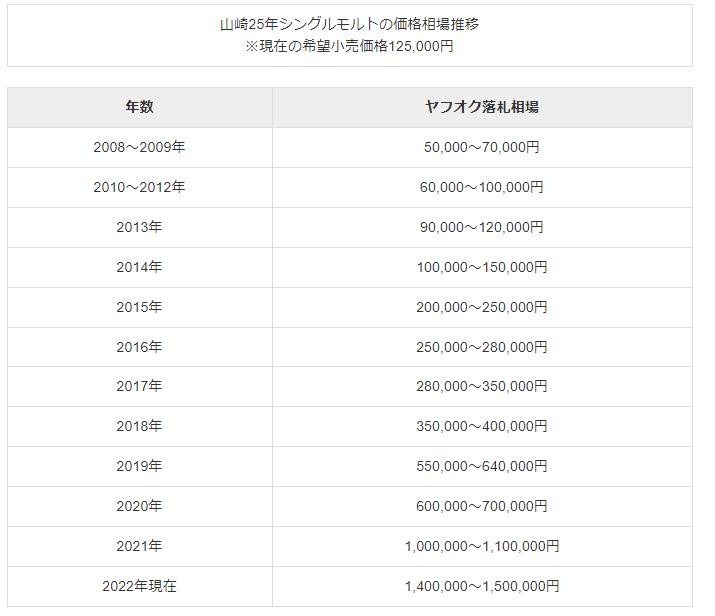Select the 2021年 year cell
Image resolution: width=715 pixels, height=616 pixels.
[139, 546]
